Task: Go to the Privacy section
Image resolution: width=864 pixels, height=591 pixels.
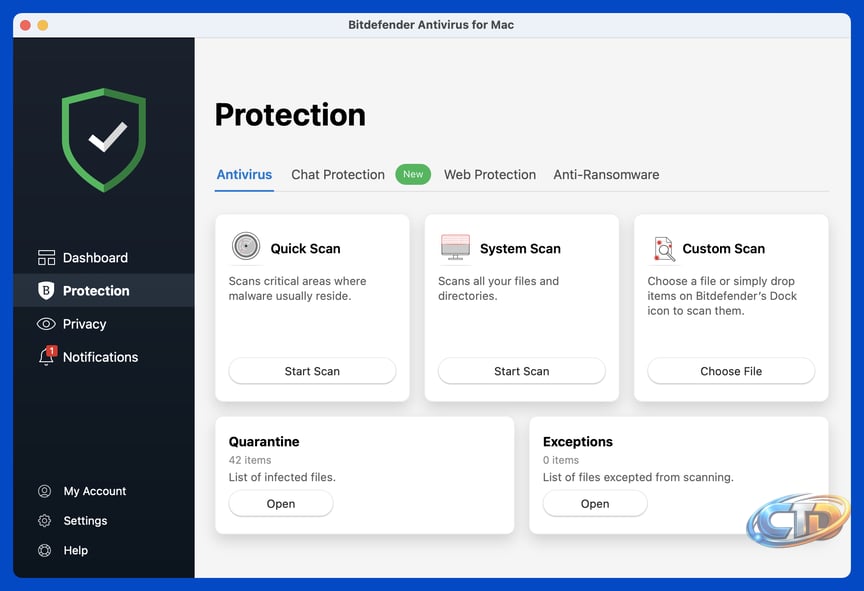Action: pos(104,324)
